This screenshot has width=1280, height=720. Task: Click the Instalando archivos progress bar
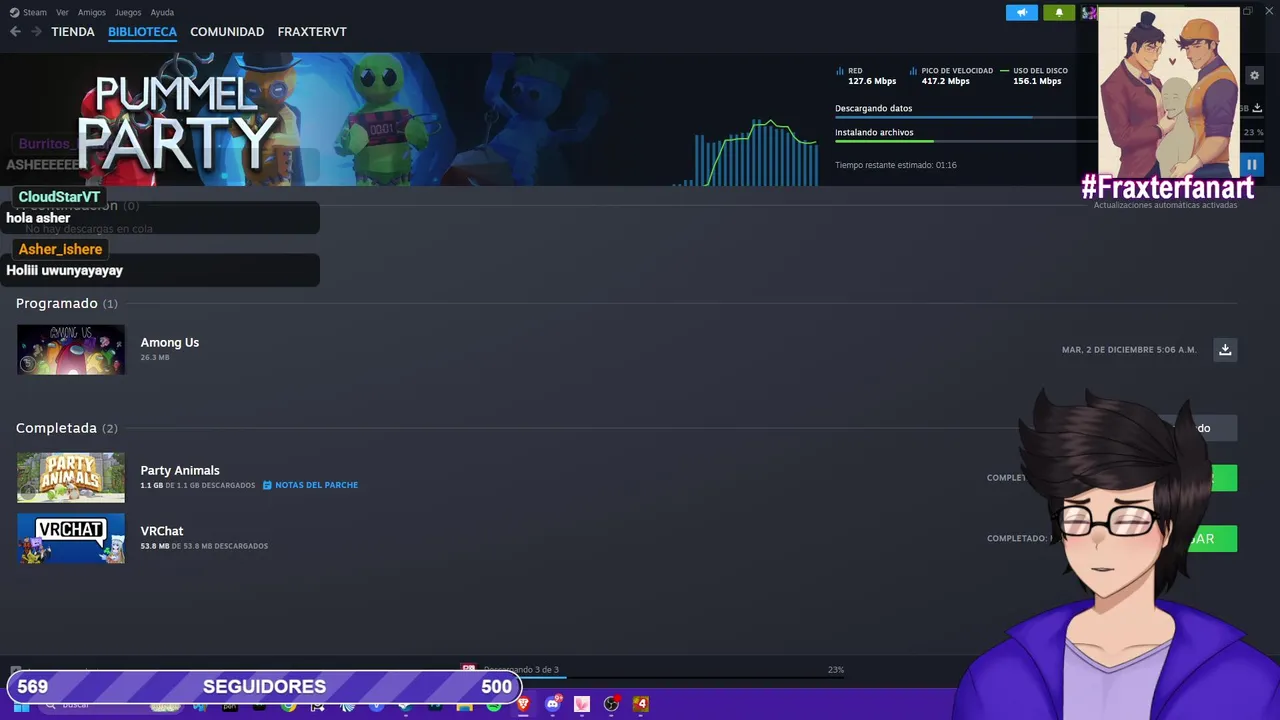[966, 141]
